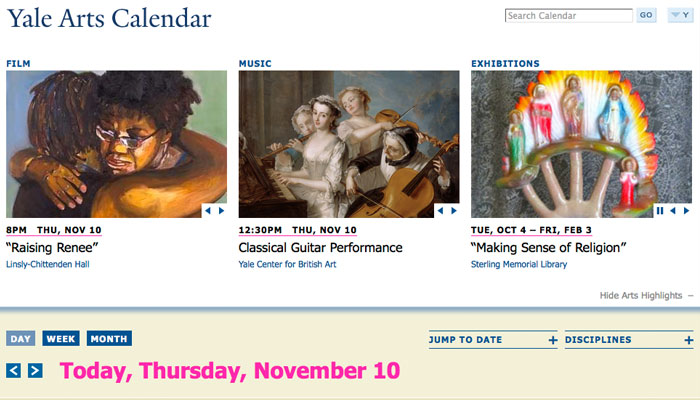Switch to Week view
Screen dimensions: 700x400
point(61,338)
